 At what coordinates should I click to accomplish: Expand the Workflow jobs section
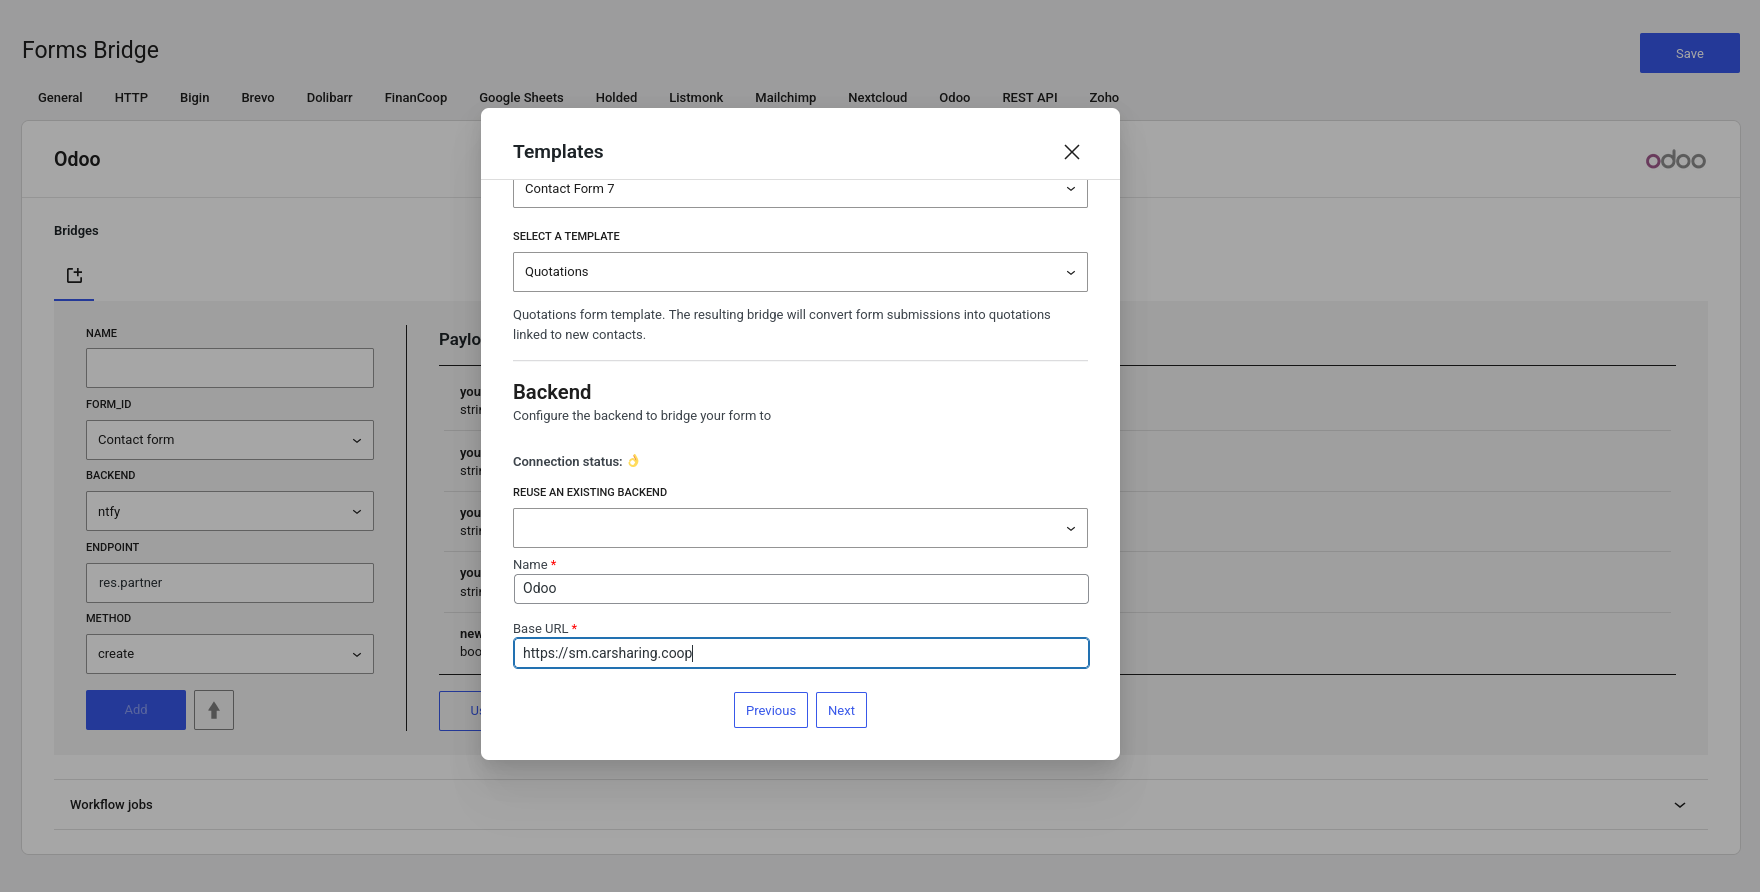point(1680,805)
